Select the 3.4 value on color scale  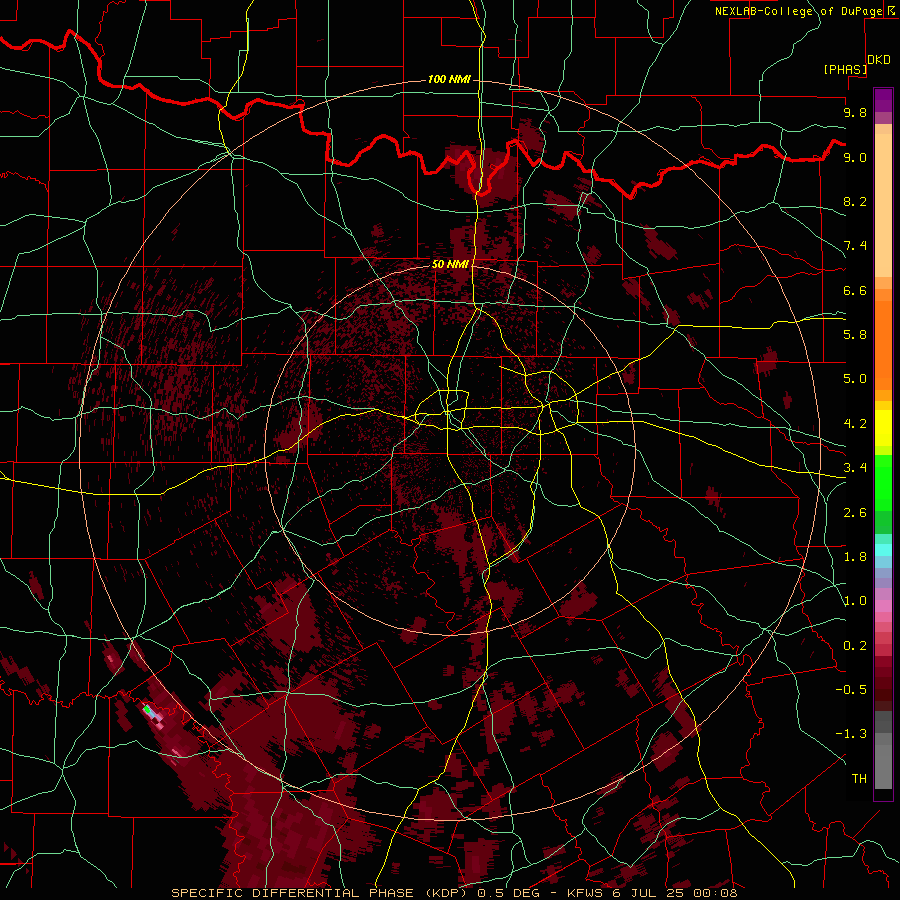855,468
